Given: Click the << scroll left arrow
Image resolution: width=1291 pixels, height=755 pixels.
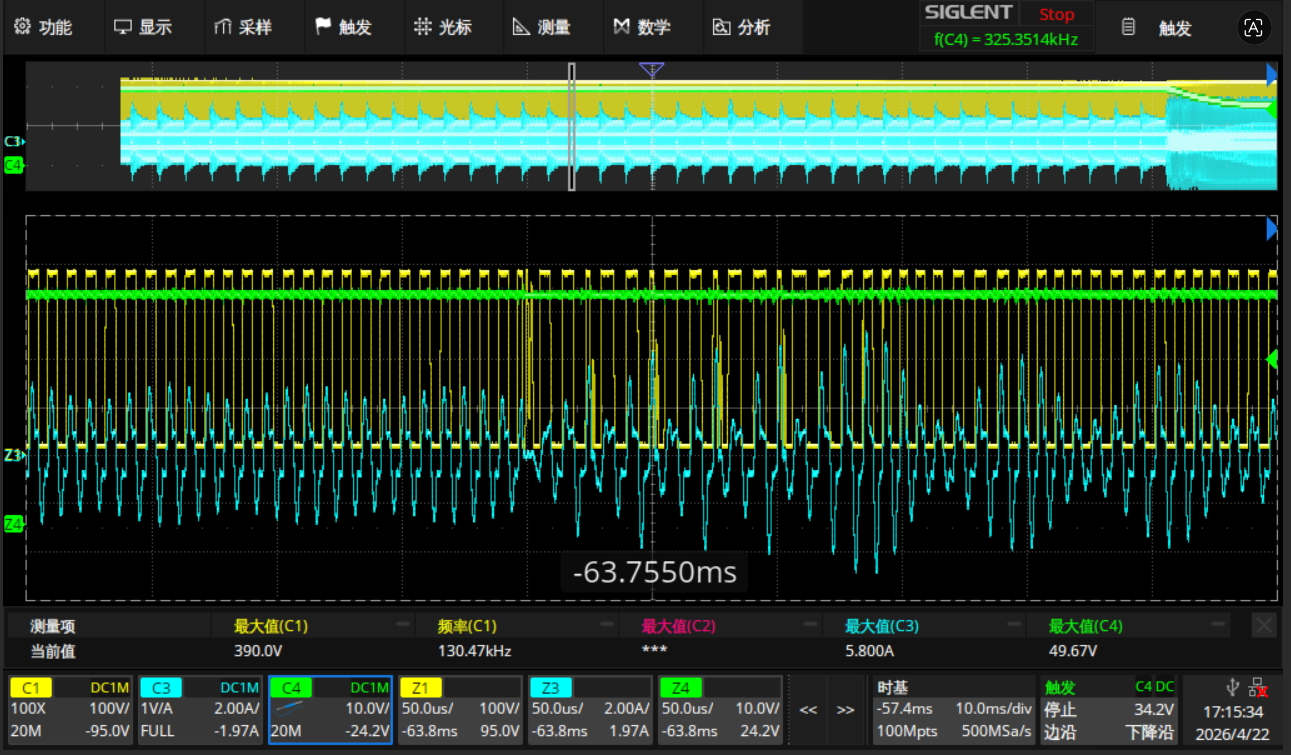Looking at the screenshot, I should pyautogui.click(x=808, y=710).
